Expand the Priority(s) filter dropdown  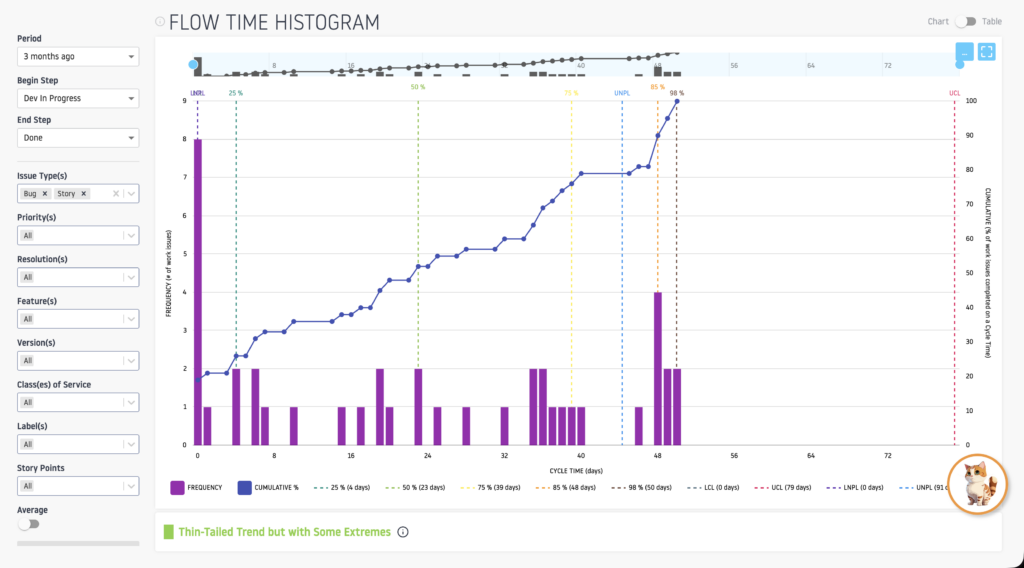(78, 235)
